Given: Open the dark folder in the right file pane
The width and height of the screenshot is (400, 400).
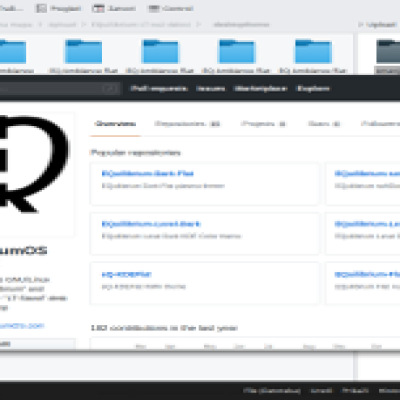Looking at the screenshot, I should 388,52.
